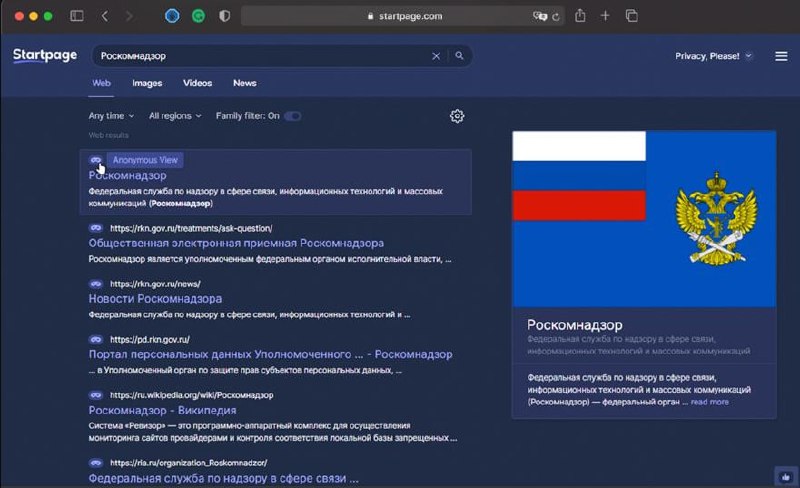Screen dimensions: 800x488
Task: Toggle the Safari sidebar icon
Action: click(77, 16)
